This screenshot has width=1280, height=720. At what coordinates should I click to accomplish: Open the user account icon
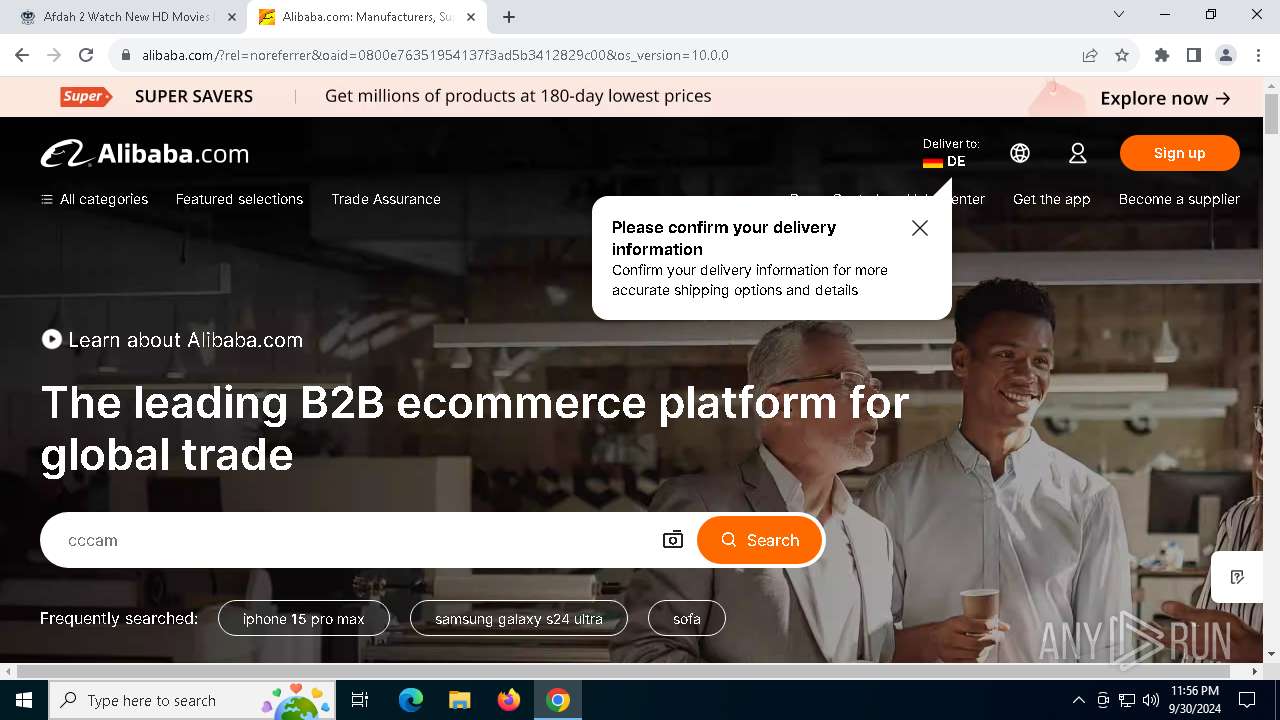1077,153
